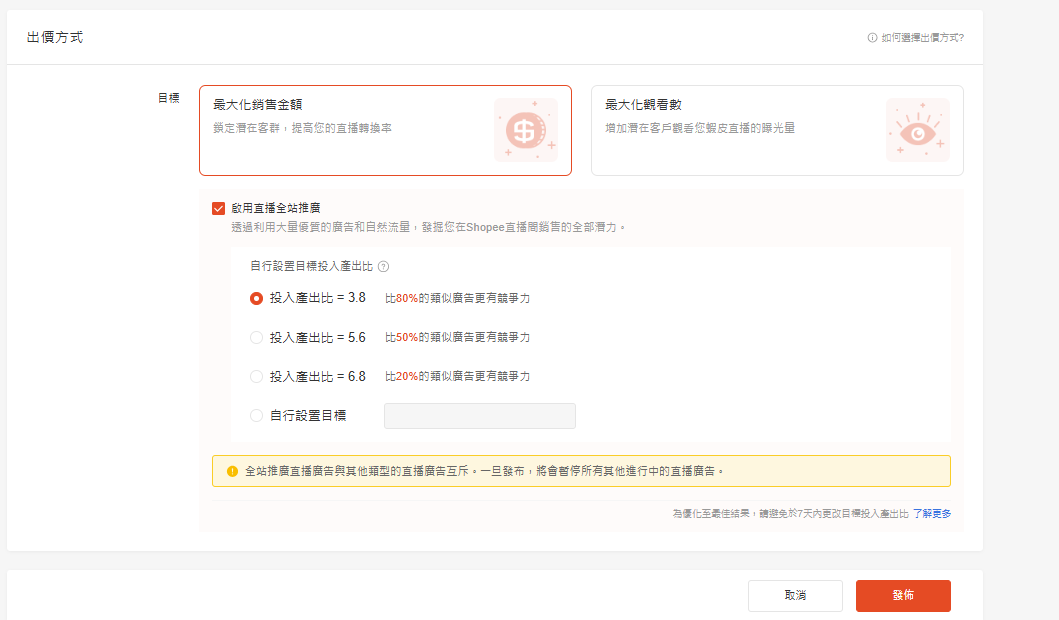The height and width of the screenshot is (620, 1059).
Task: Select the 最大化觀看數 objective card
Action: pos(777,130)
